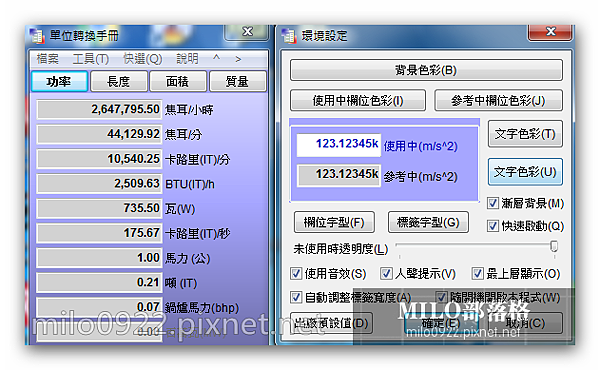Click the 卡路里(IT)/秒 value field

click(99, 233)
